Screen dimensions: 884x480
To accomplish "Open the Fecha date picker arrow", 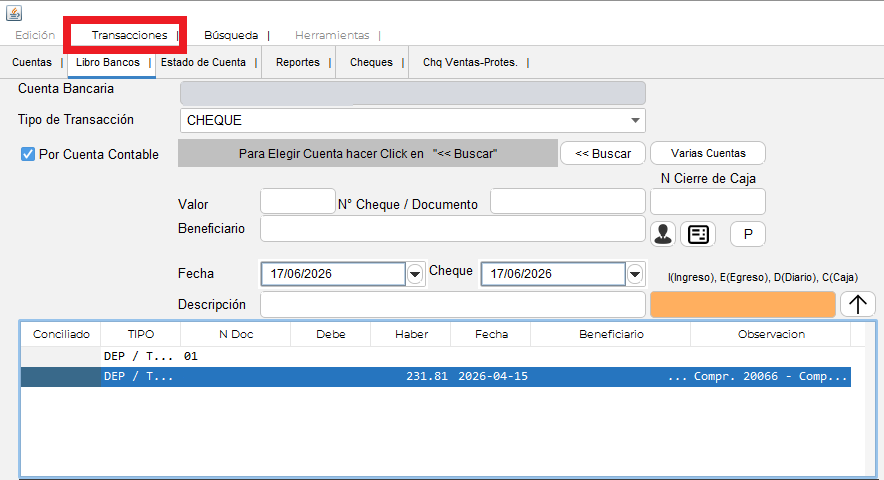I will (415, 274).
